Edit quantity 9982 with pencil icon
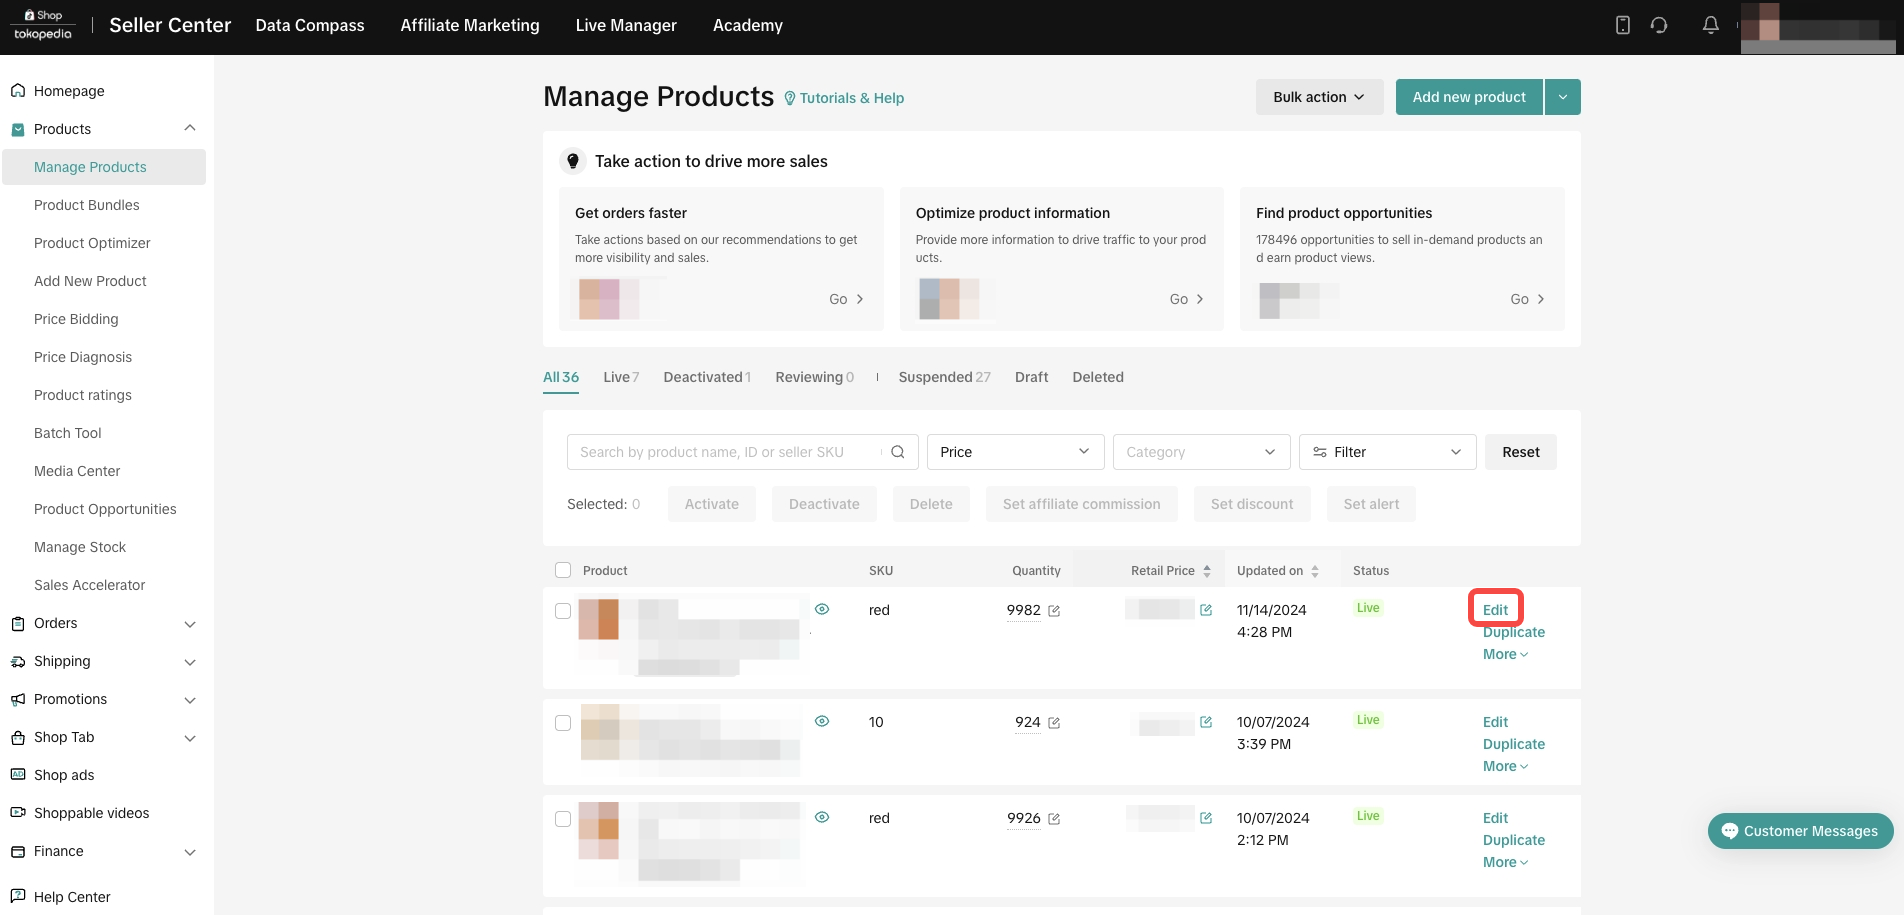 tap(1054, 611)
